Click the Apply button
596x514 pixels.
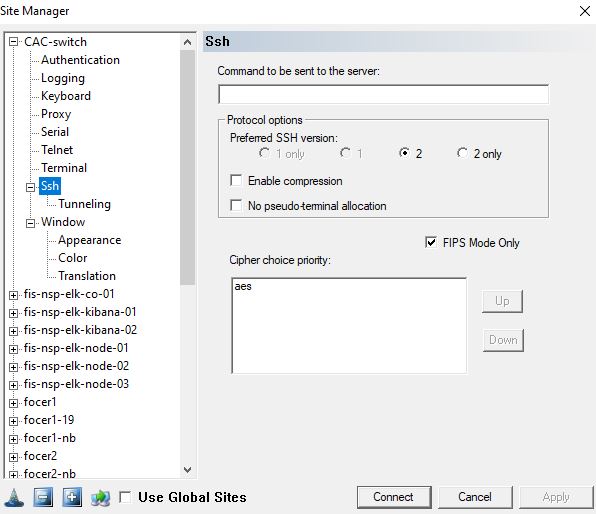[556, 497]
